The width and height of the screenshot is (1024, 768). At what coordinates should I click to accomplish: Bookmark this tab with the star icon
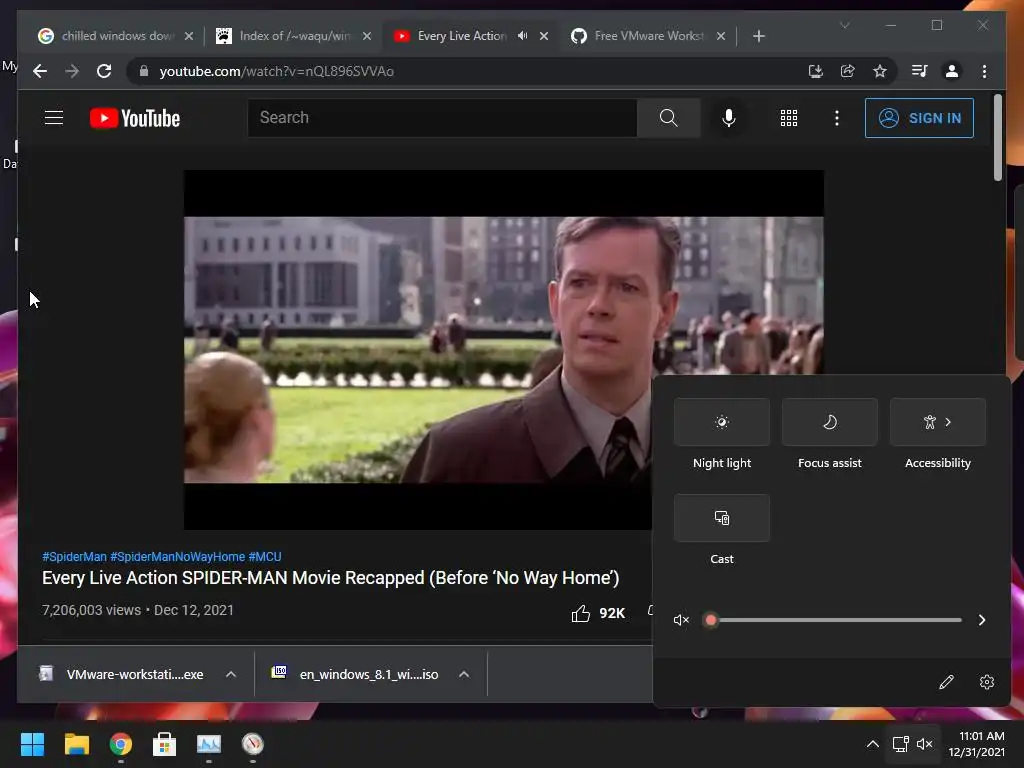point(880,71)
